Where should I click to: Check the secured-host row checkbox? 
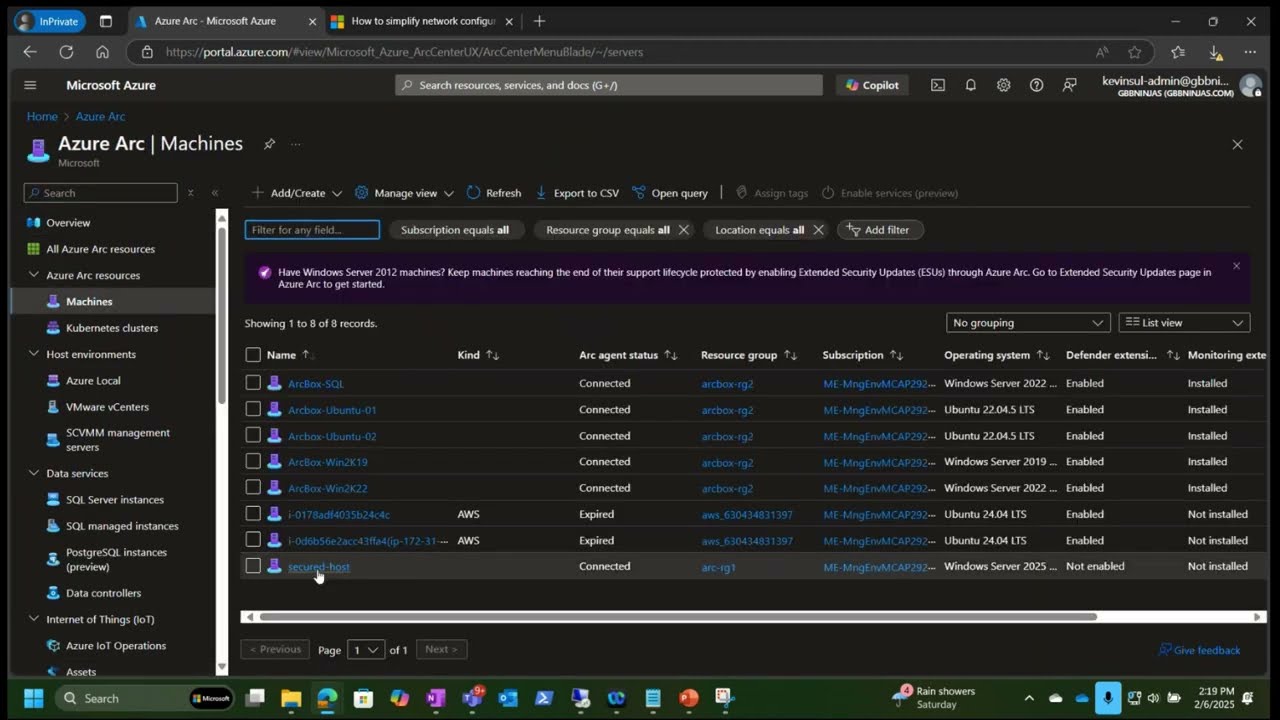(x=253, y=566)
